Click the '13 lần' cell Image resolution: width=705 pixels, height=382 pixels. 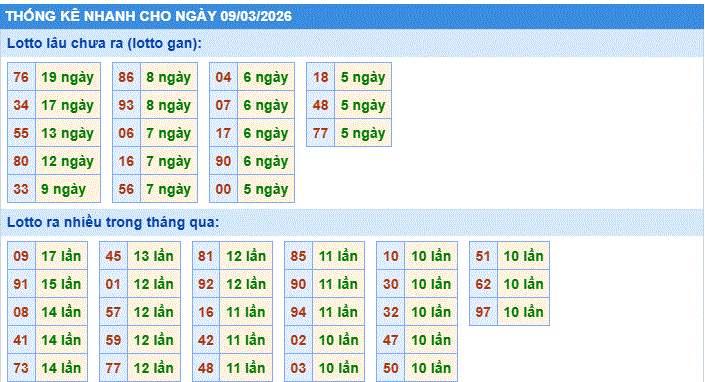[x=154, y=256]
